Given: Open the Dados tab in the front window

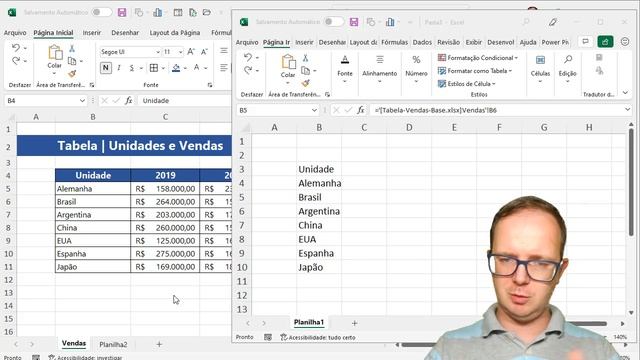Looking at the screenshot, I should [x=422, y=42].
